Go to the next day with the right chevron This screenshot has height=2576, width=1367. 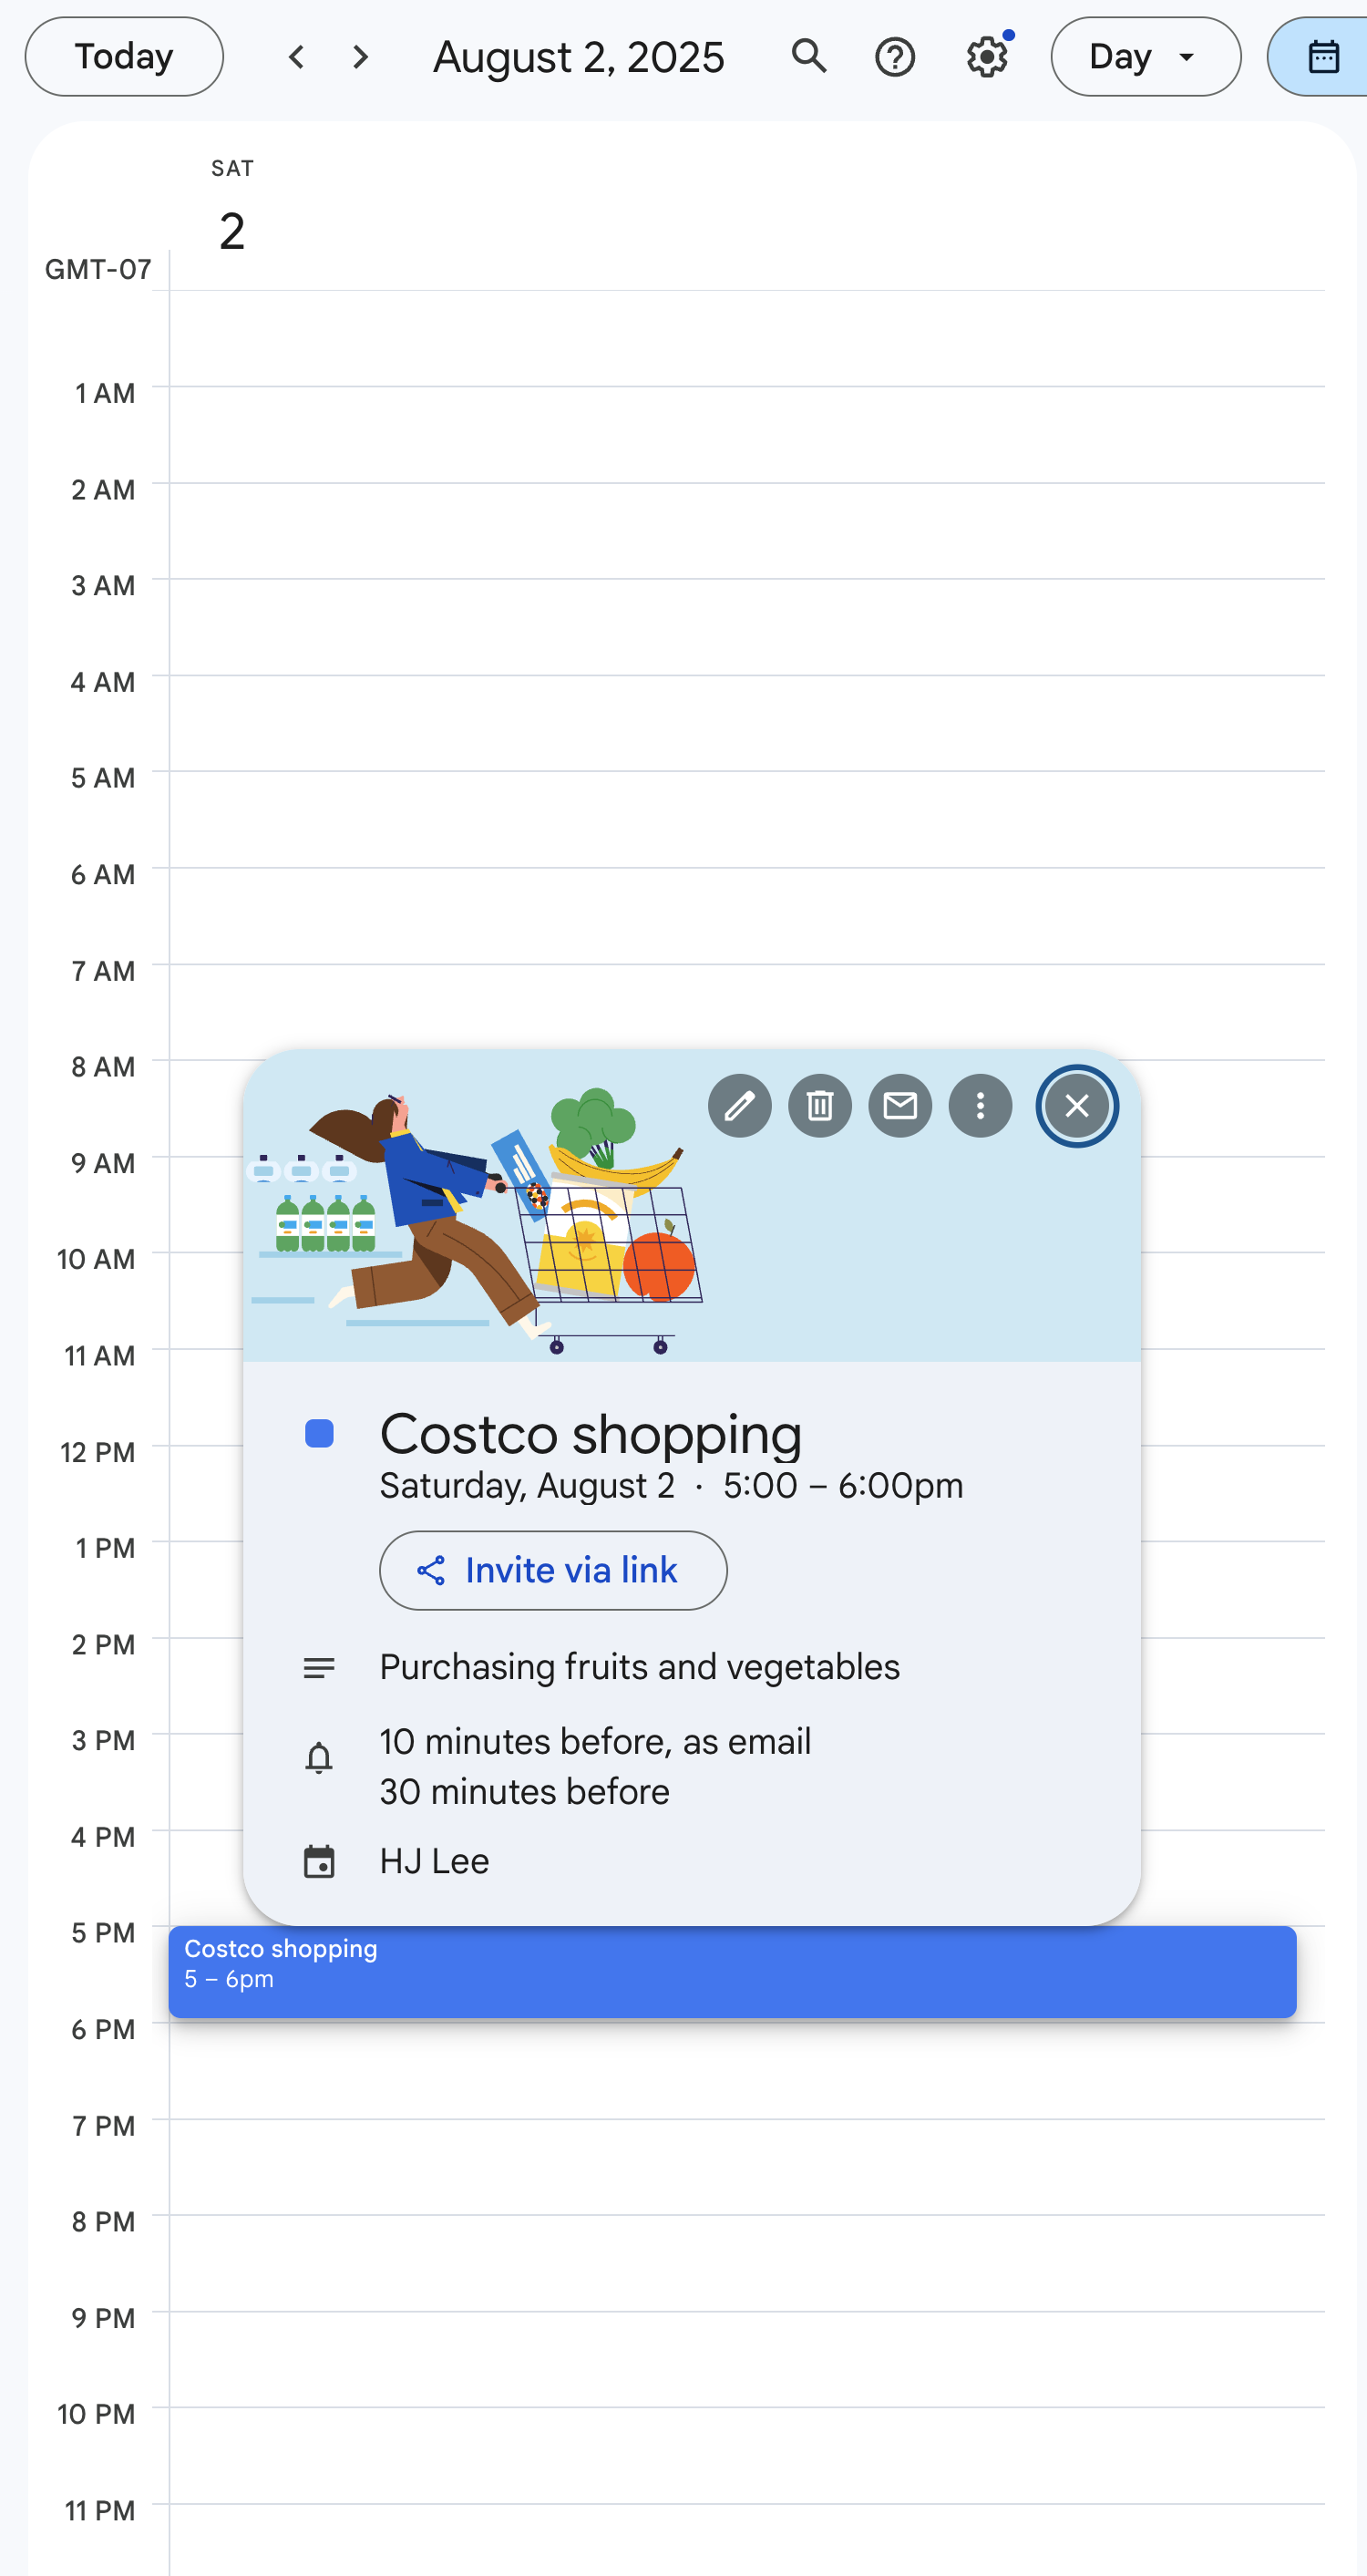359,57
